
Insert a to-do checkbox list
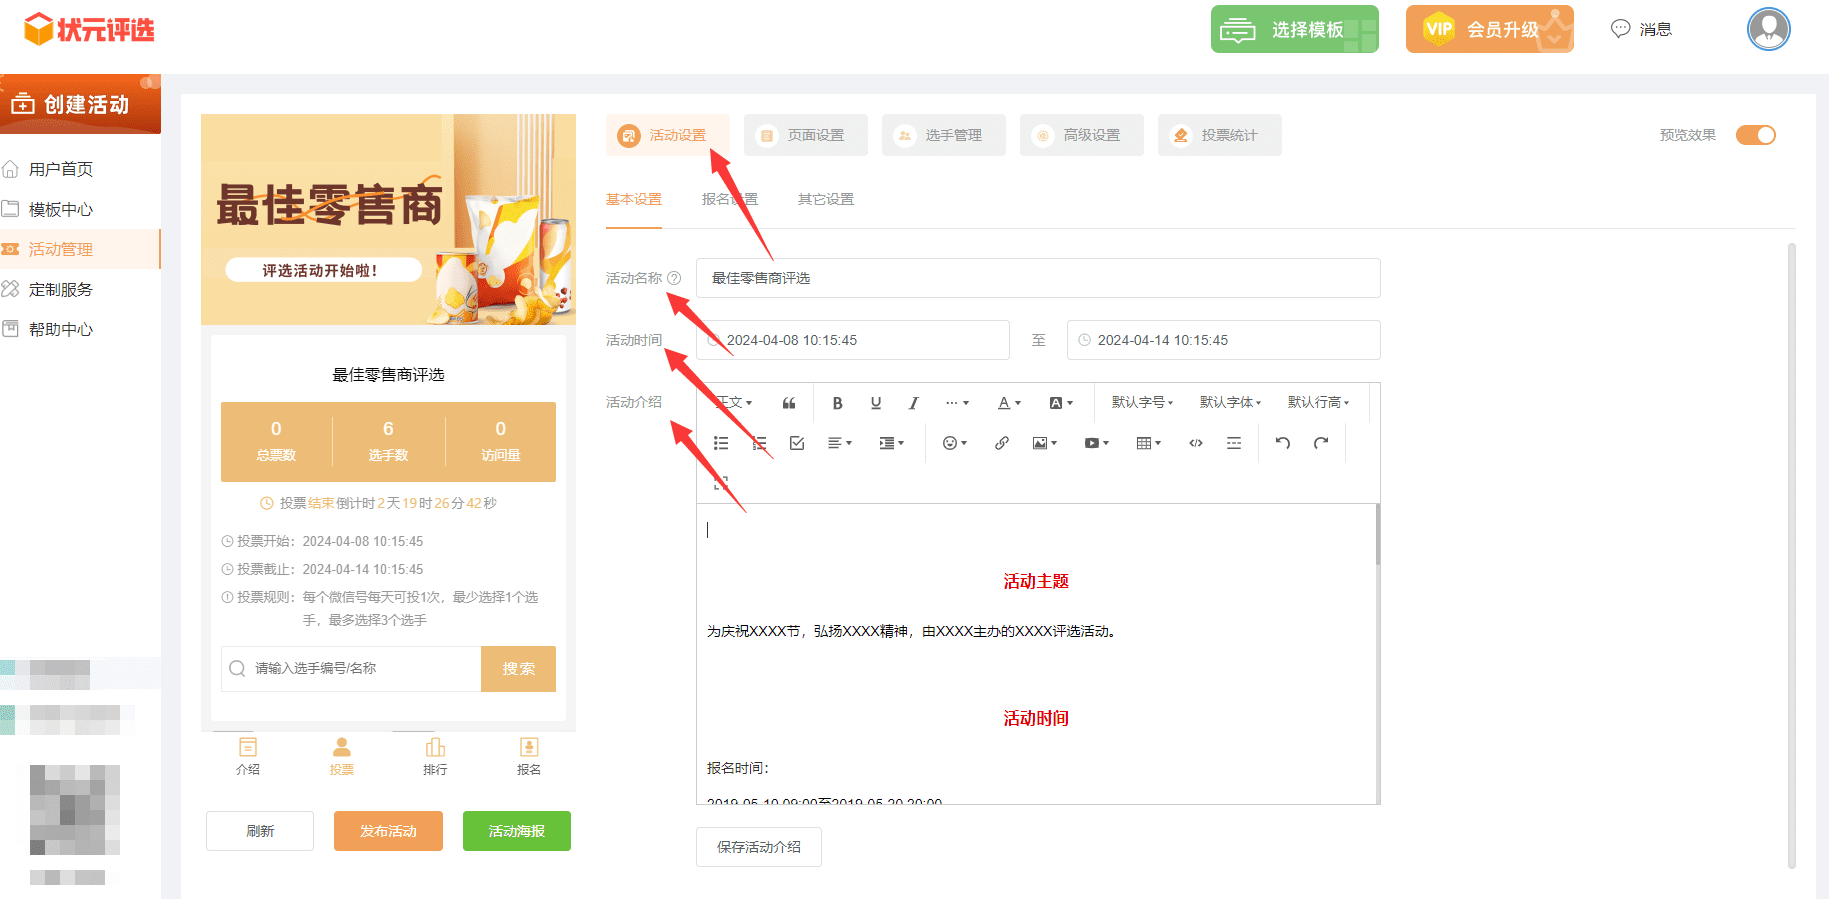tap(797, 443)
